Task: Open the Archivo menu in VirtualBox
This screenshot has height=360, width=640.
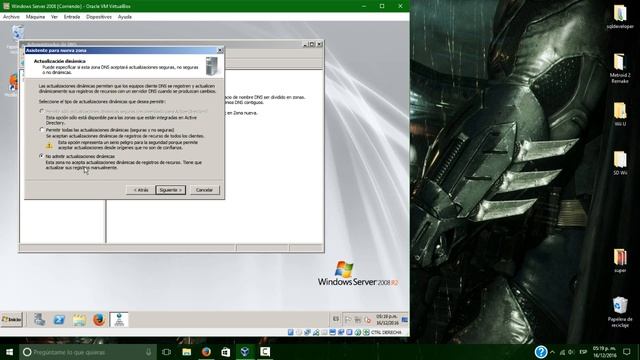Action: click(x=11, y=17)
